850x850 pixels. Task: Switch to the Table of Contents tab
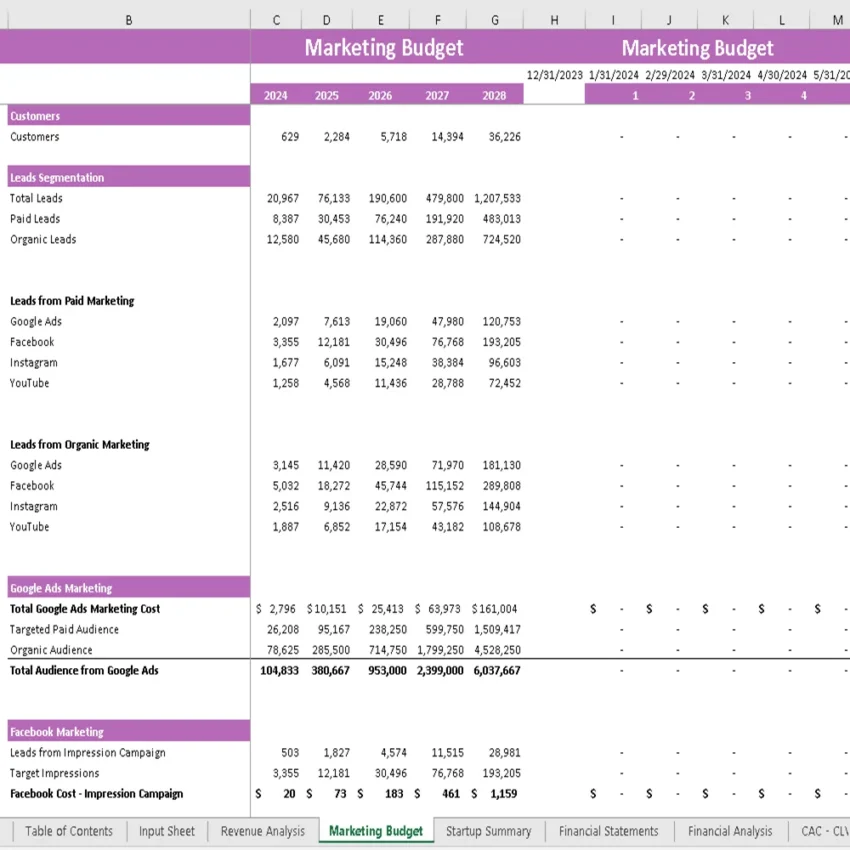point(68,831)
